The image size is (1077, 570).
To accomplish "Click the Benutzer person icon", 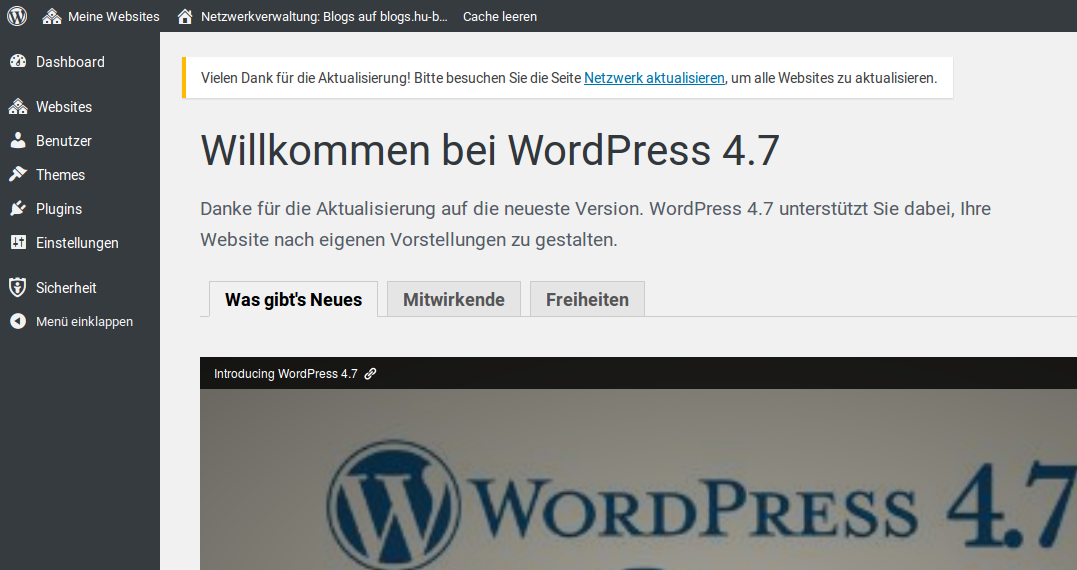I will pos(18,141).
